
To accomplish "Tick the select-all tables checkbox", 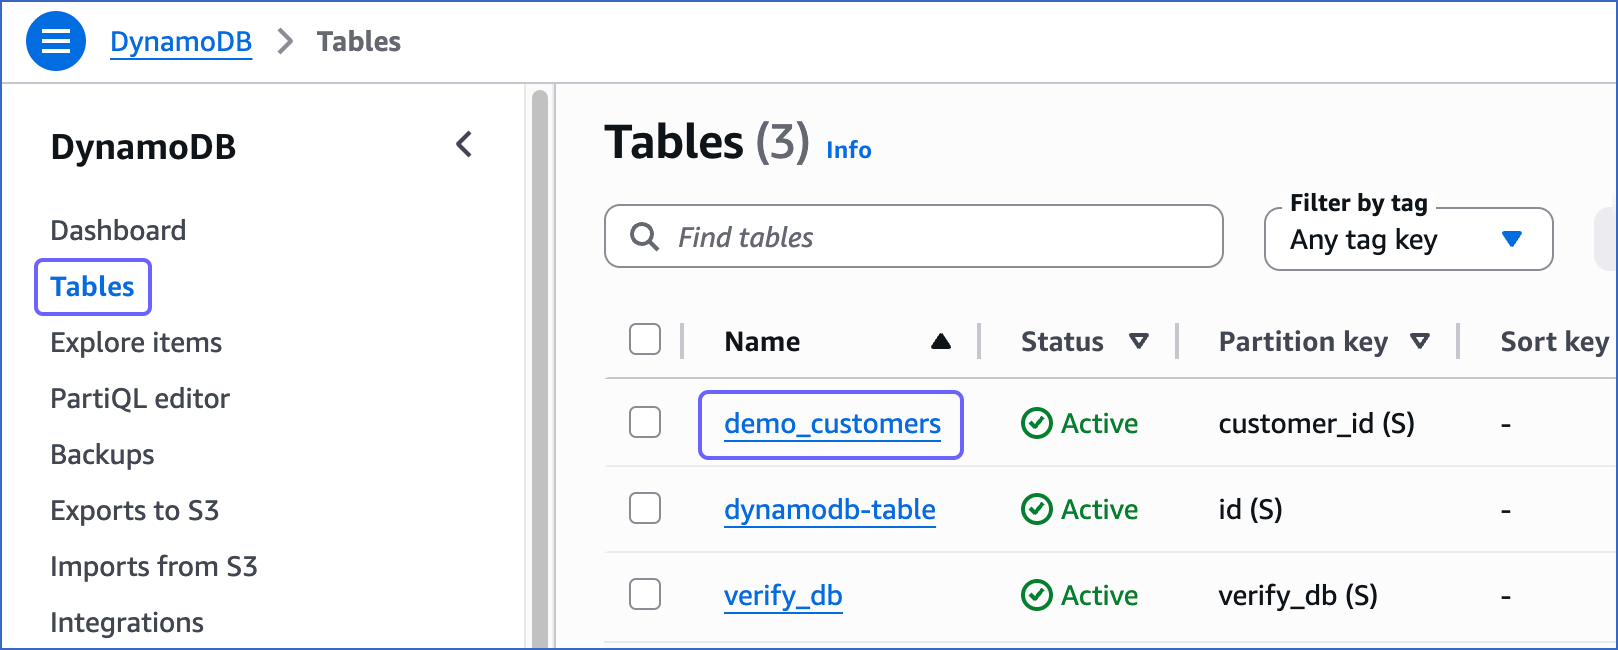I will click(645, 339).
